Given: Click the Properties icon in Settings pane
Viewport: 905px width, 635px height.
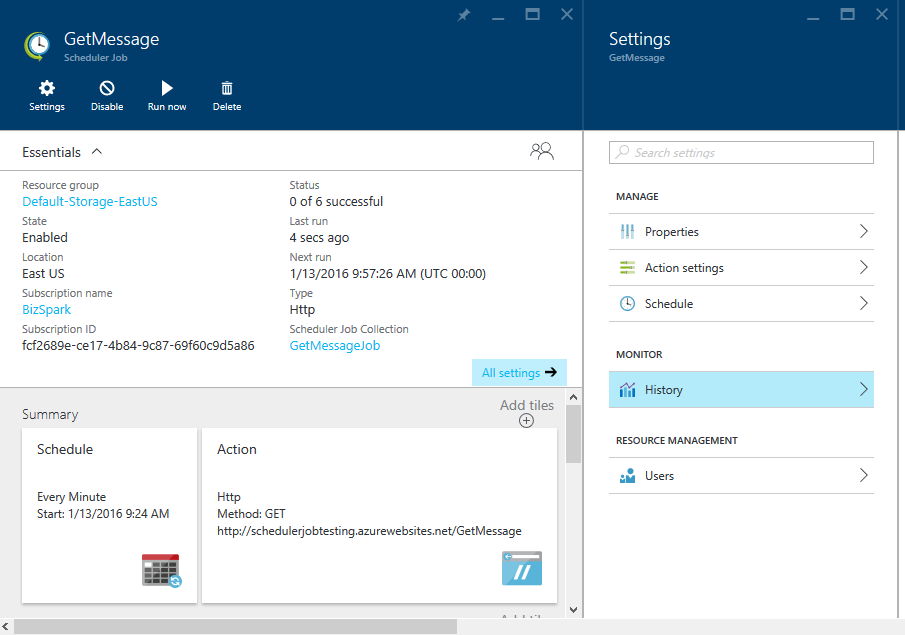Looking at the screenshot, I should 628,231.
